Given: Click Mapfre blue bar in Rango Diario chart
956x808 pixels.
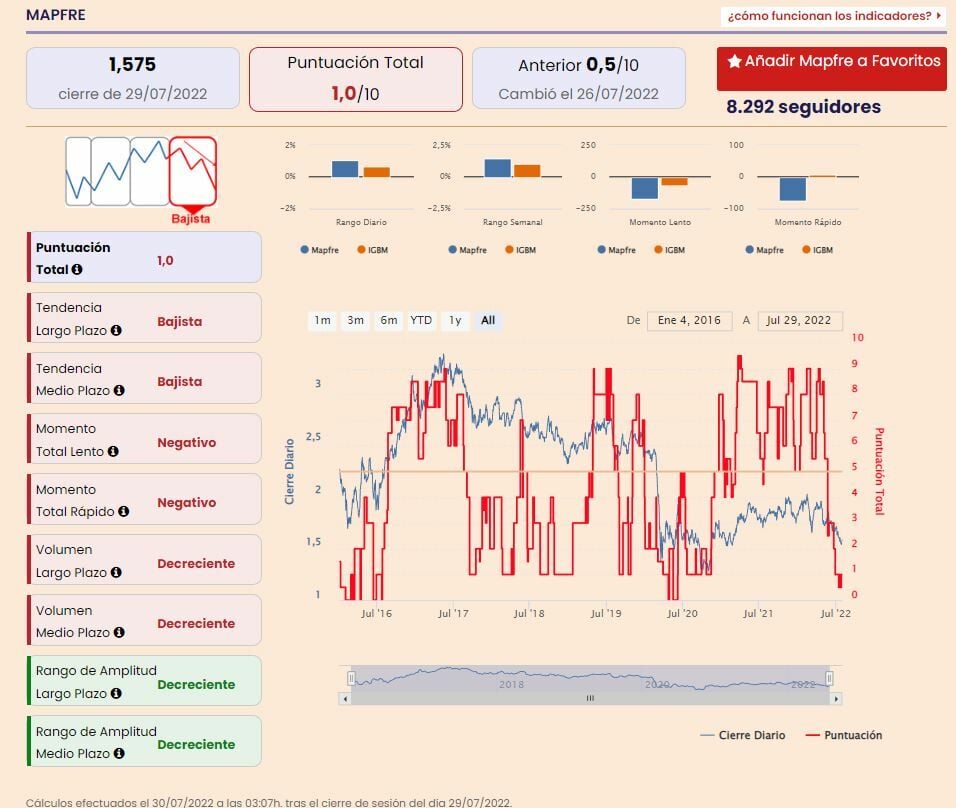Looking at the screenshot, I should click(x=345, y=169).
